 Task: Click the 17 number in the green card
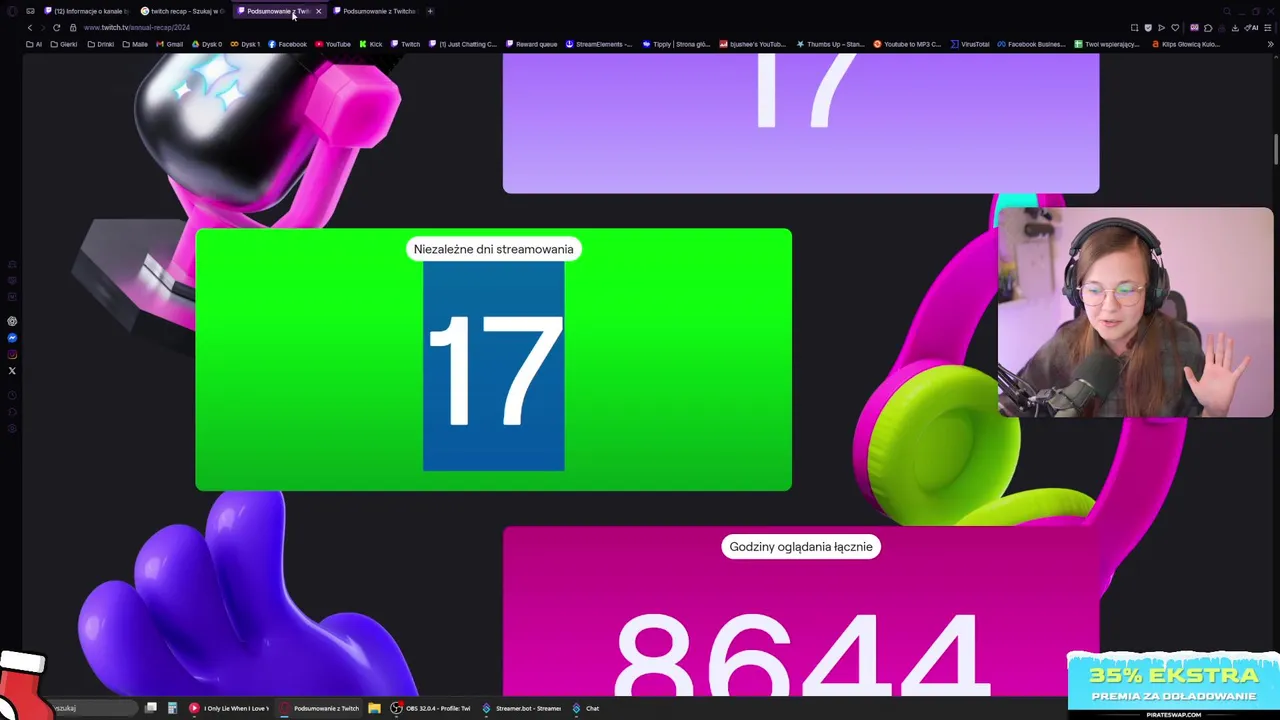(x=494, y=369)
